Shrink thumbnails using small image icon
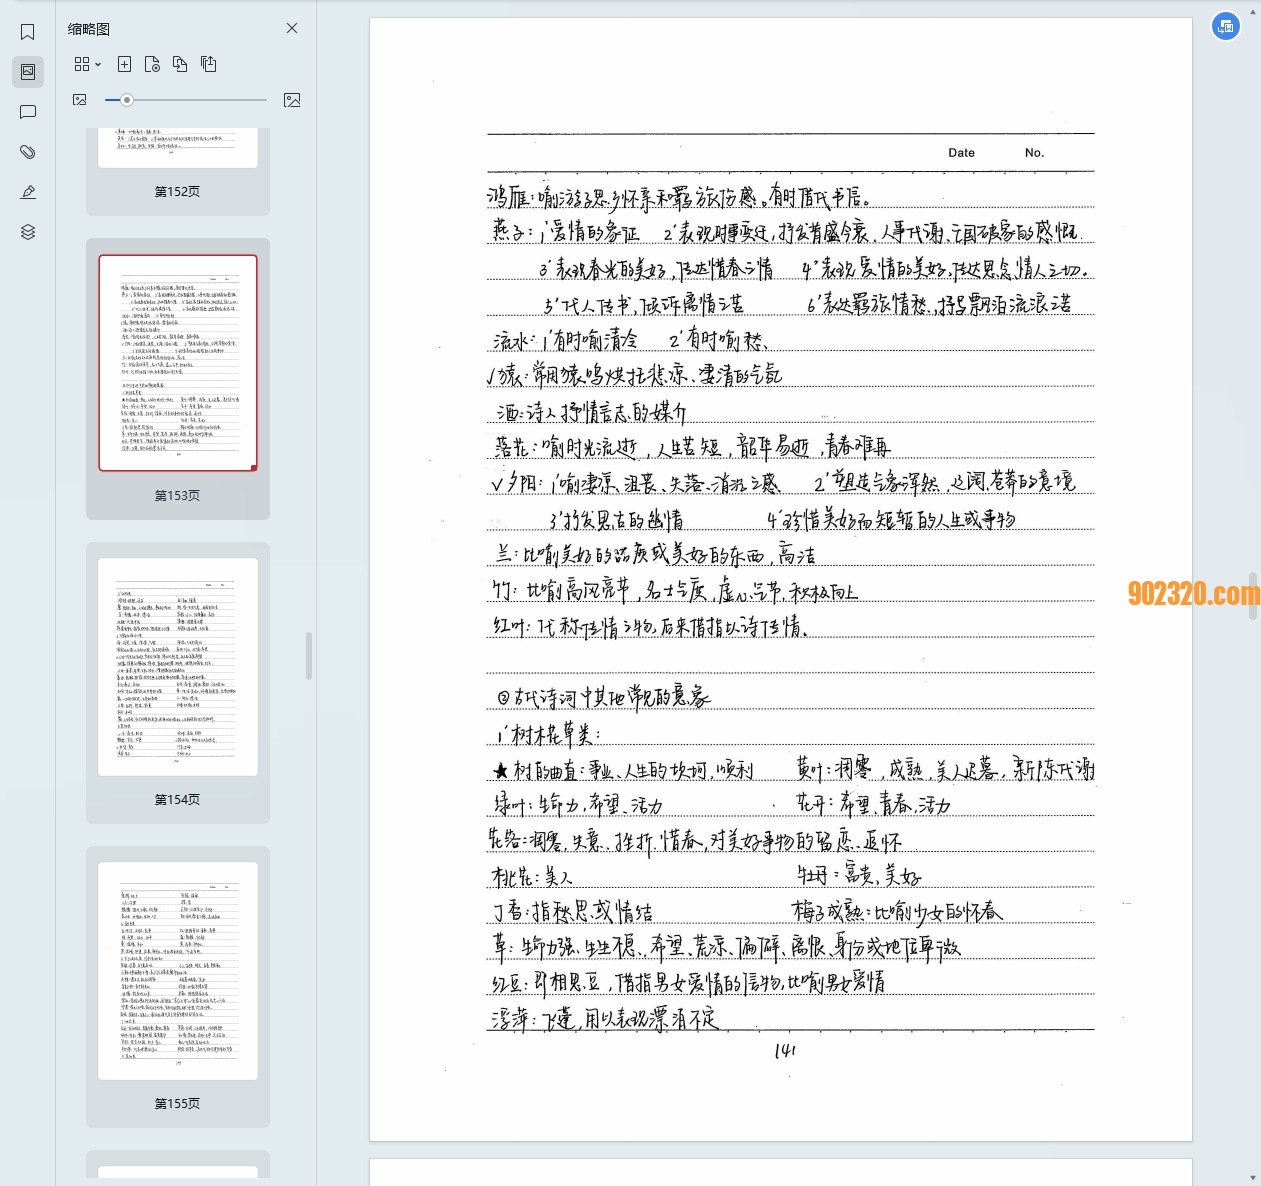The image size is (1261, 1186). pos(79,100)
